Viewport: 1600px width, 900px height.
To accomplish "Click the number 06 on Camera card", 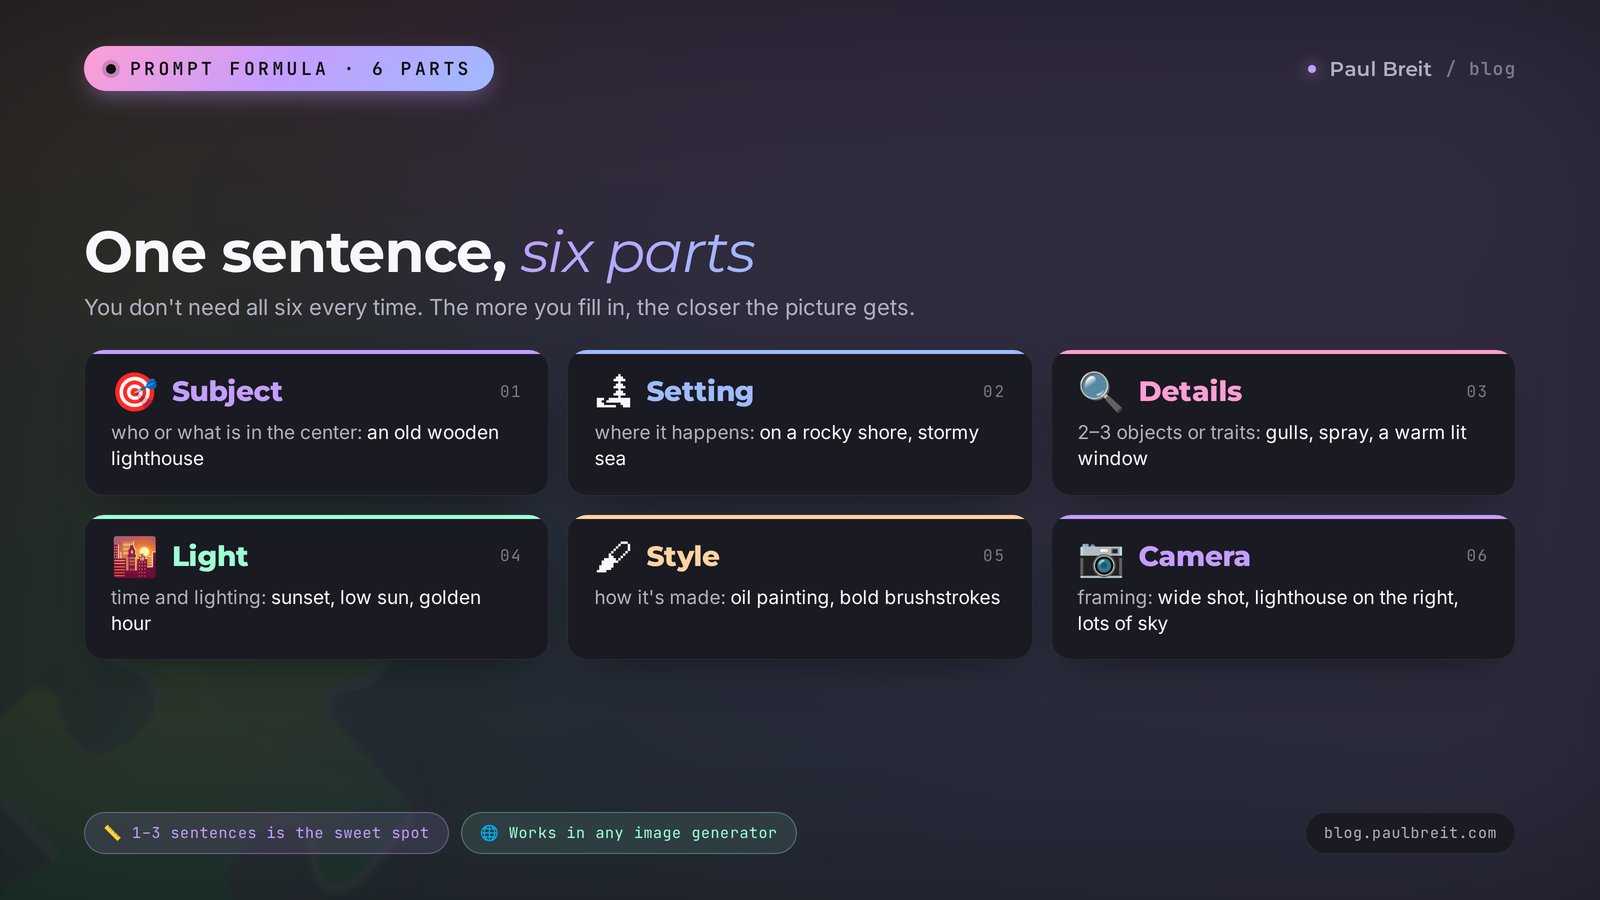I will point(1476,555).
